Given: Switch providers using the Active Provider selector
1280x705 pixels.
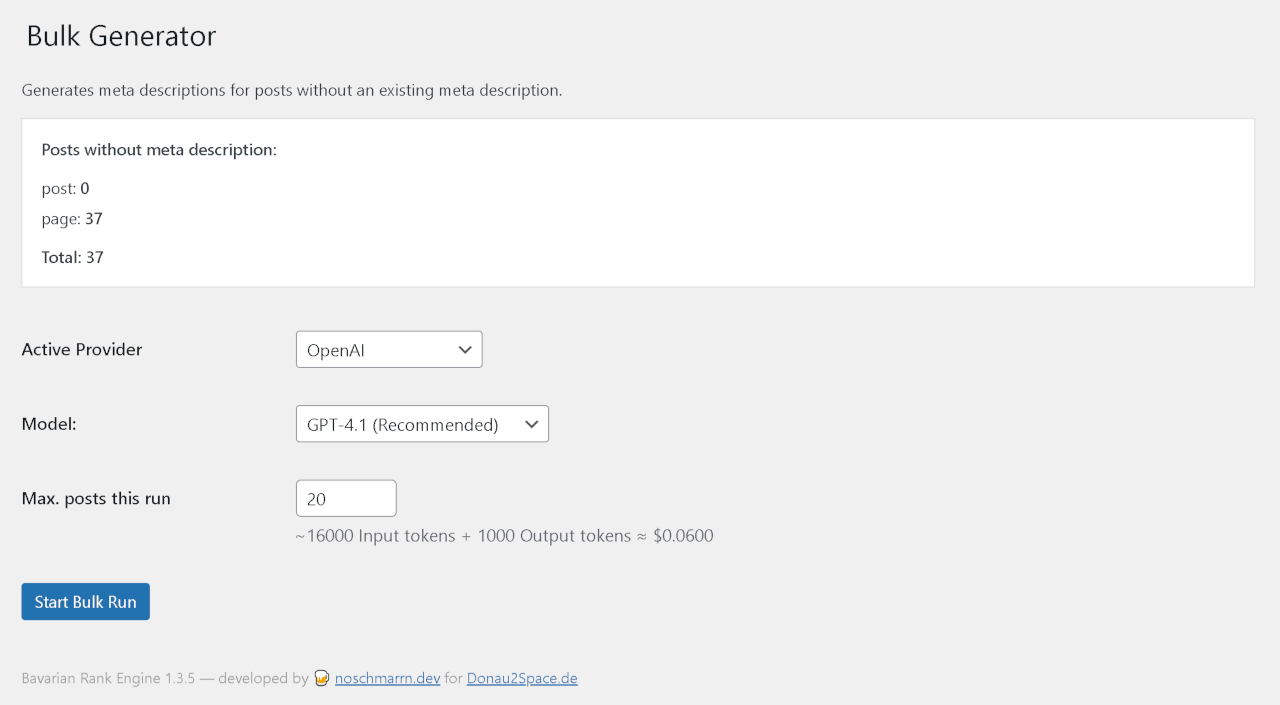Looking at the screenshot, I should [389, 349].
